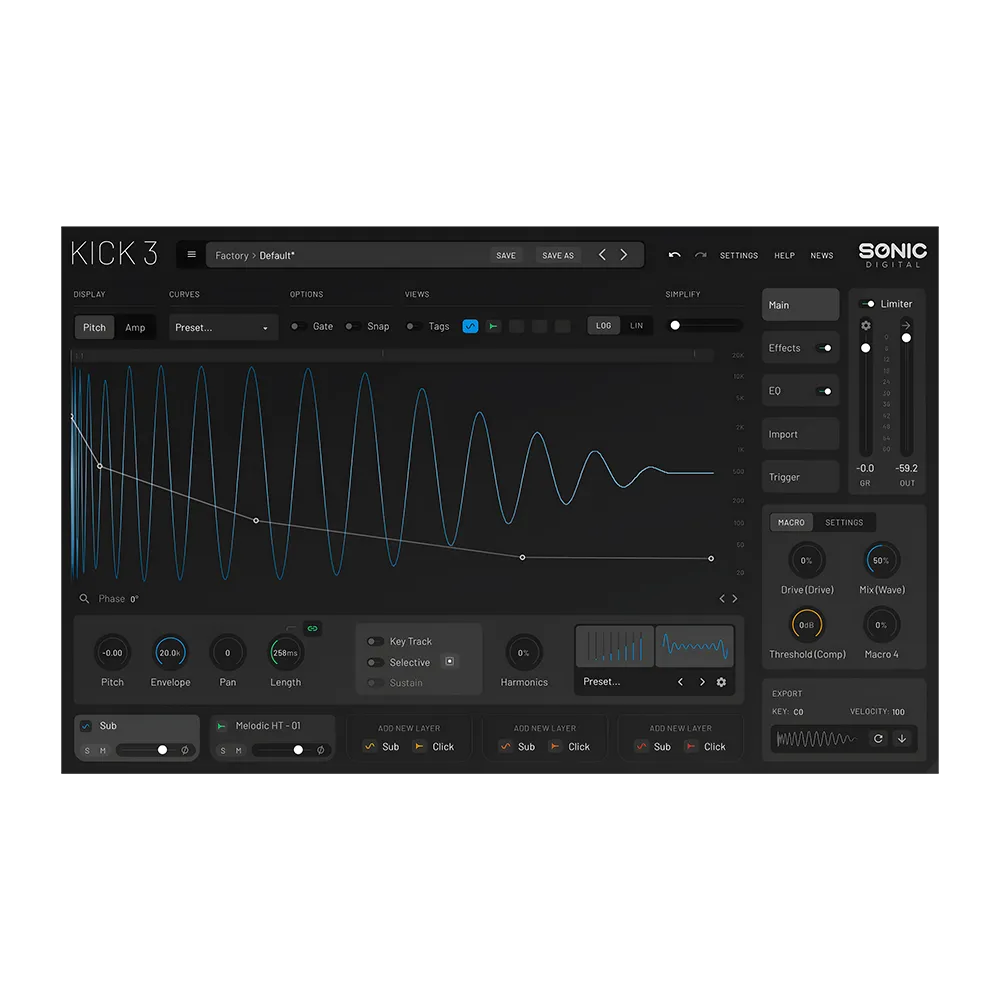
Task: Enable the Snap option toggle
Action: (x=352, y=327)
